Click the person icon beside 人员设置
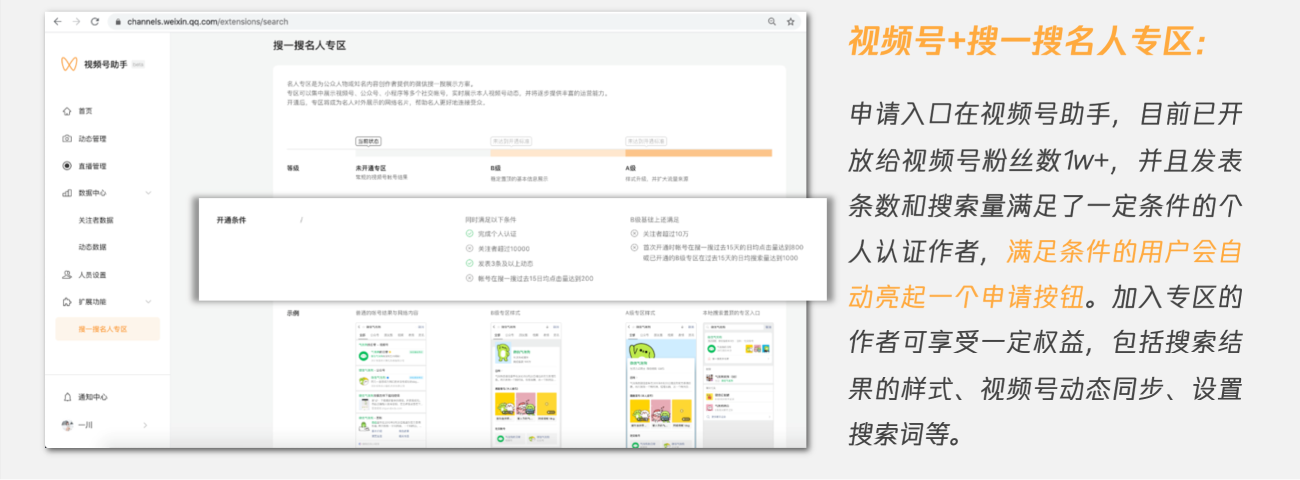This screenshot has height=480, width=1300. tap(67, 274)
